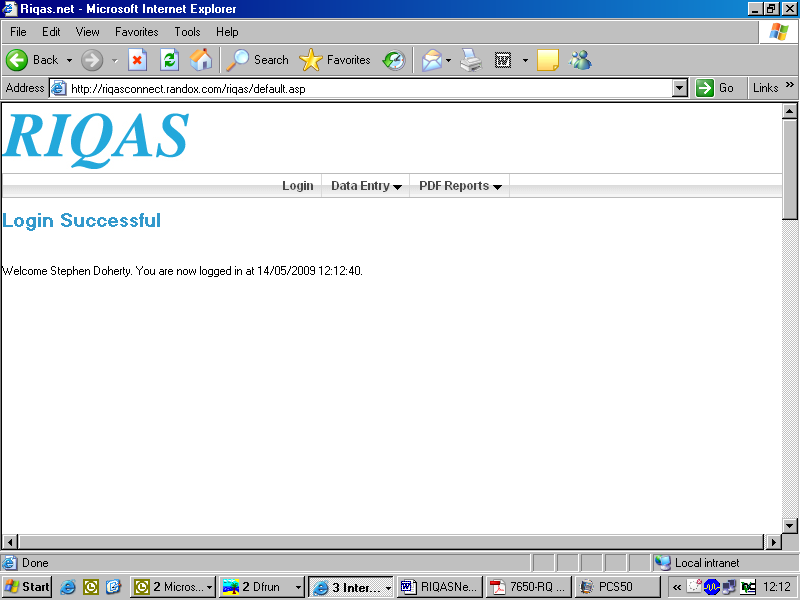800x600 pixels.
Task: Refresh the page with green arrows icon
Action: (169, 60)
